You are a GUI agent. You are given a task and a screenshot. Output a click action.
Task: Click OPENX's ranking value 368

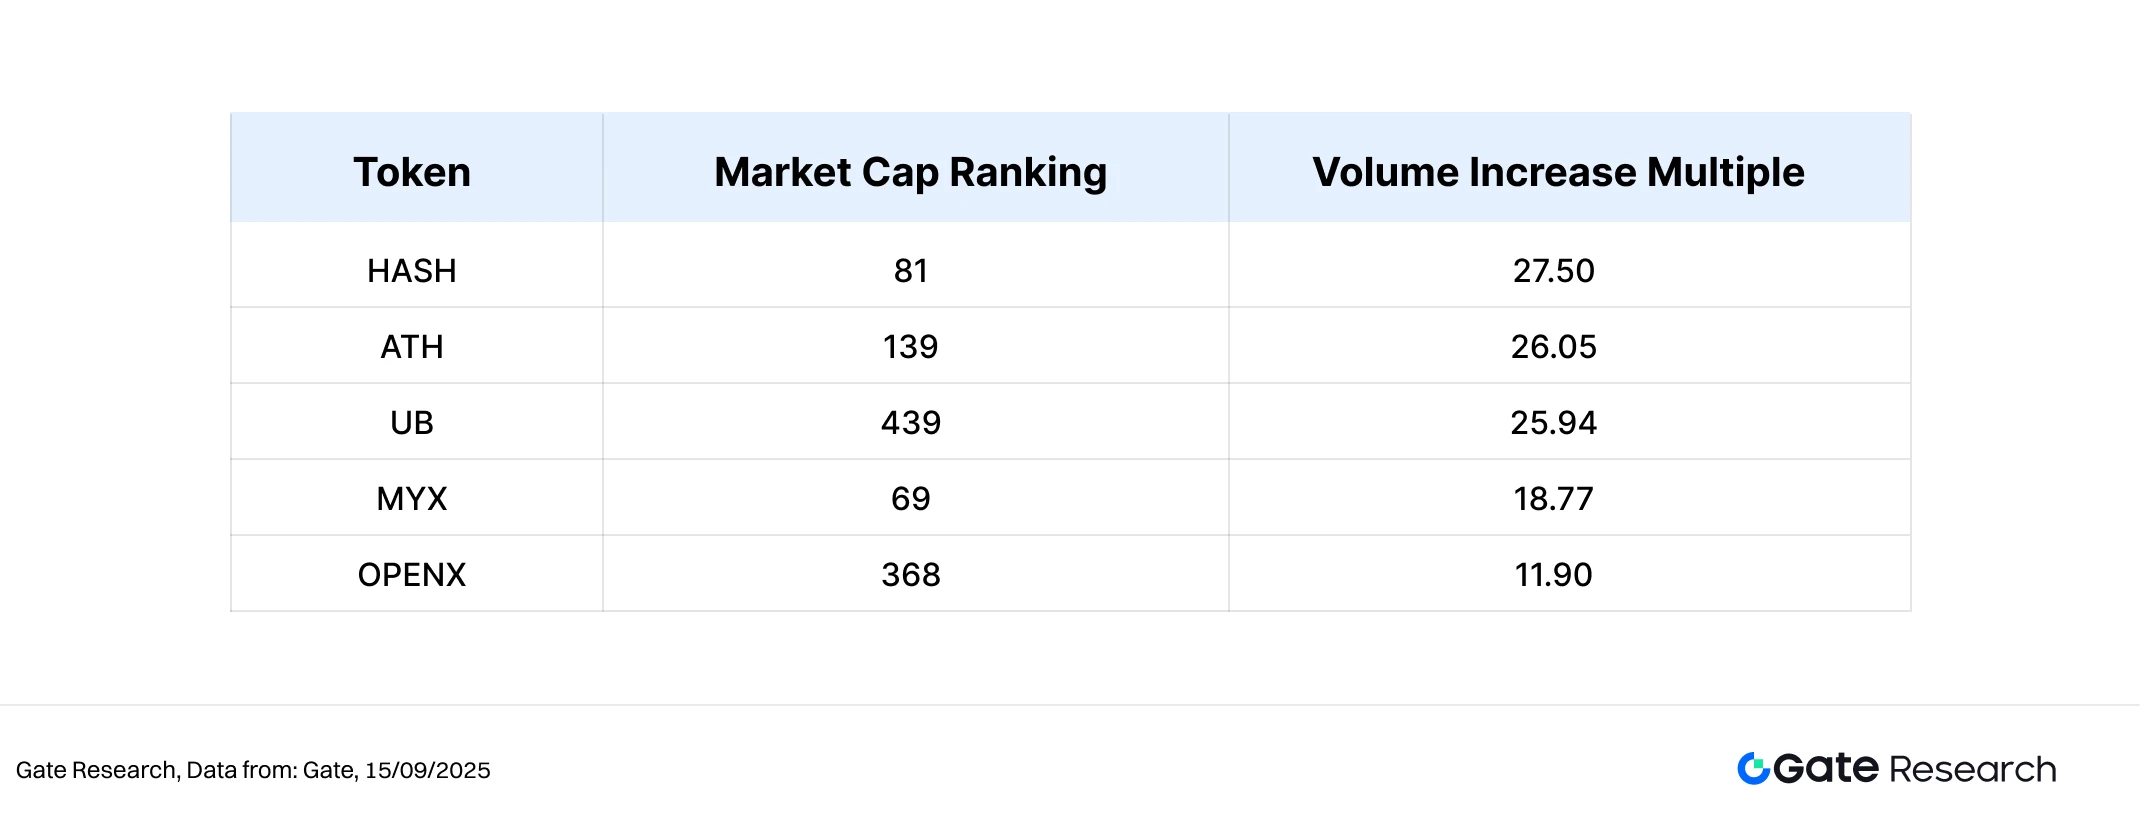(x=911, y=575)
